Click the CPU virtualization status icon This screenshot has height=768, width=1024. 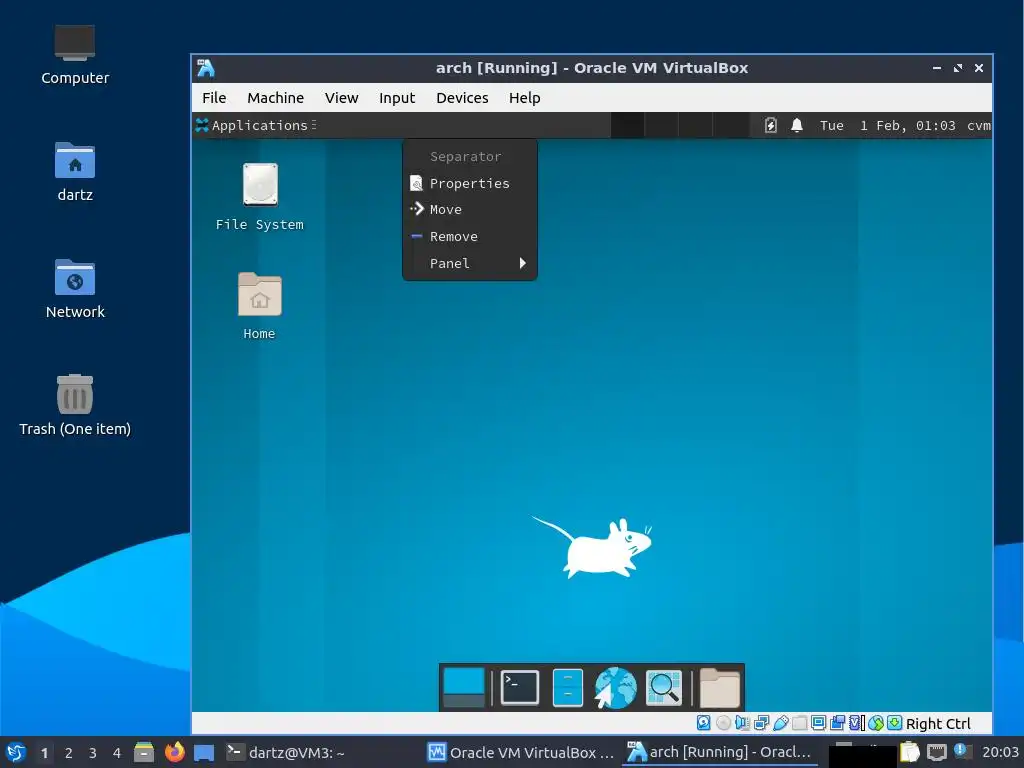coord(857,723)
